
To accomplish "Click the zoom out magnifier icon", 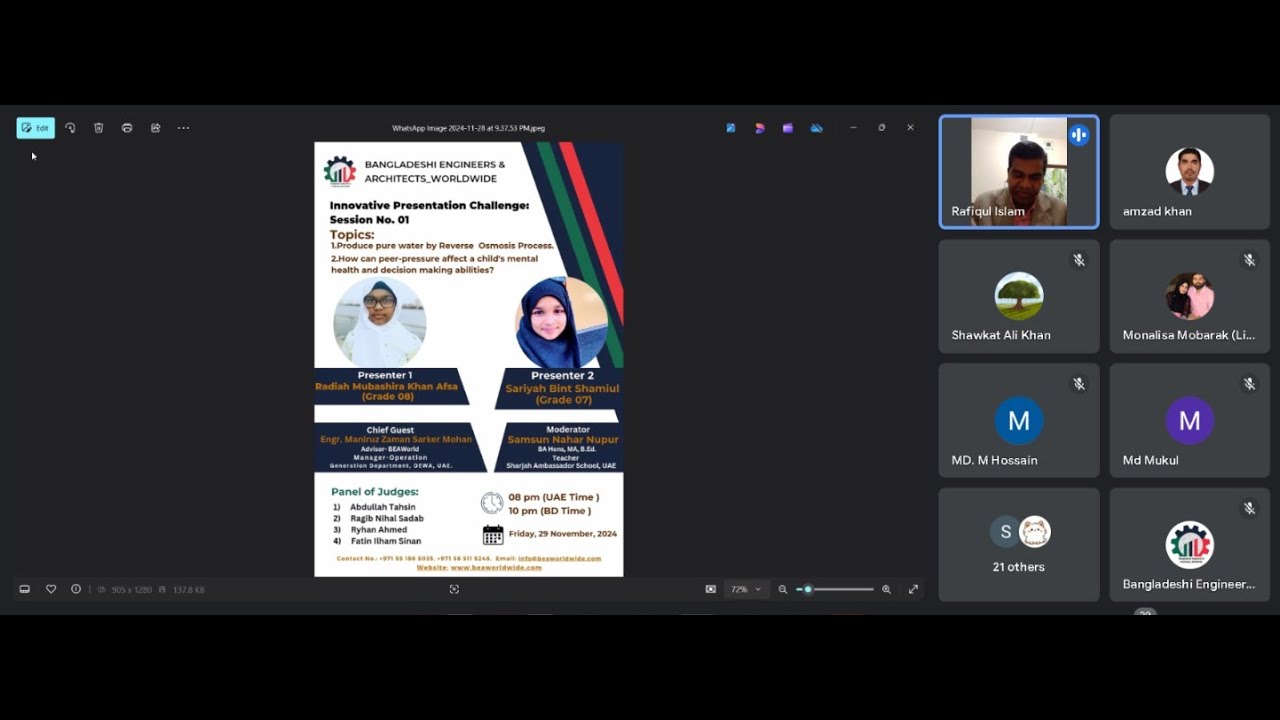I will coord(783,590).
